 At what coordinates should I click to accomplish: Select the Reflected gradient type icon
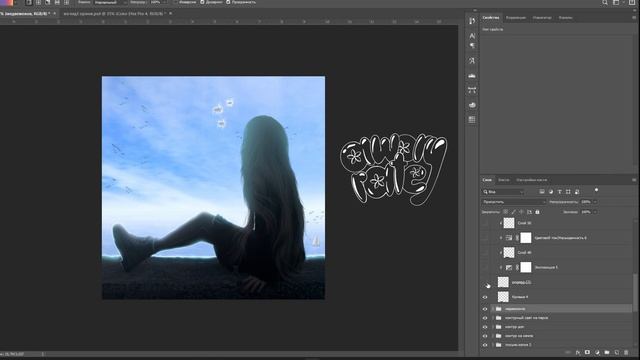[57, 2]
